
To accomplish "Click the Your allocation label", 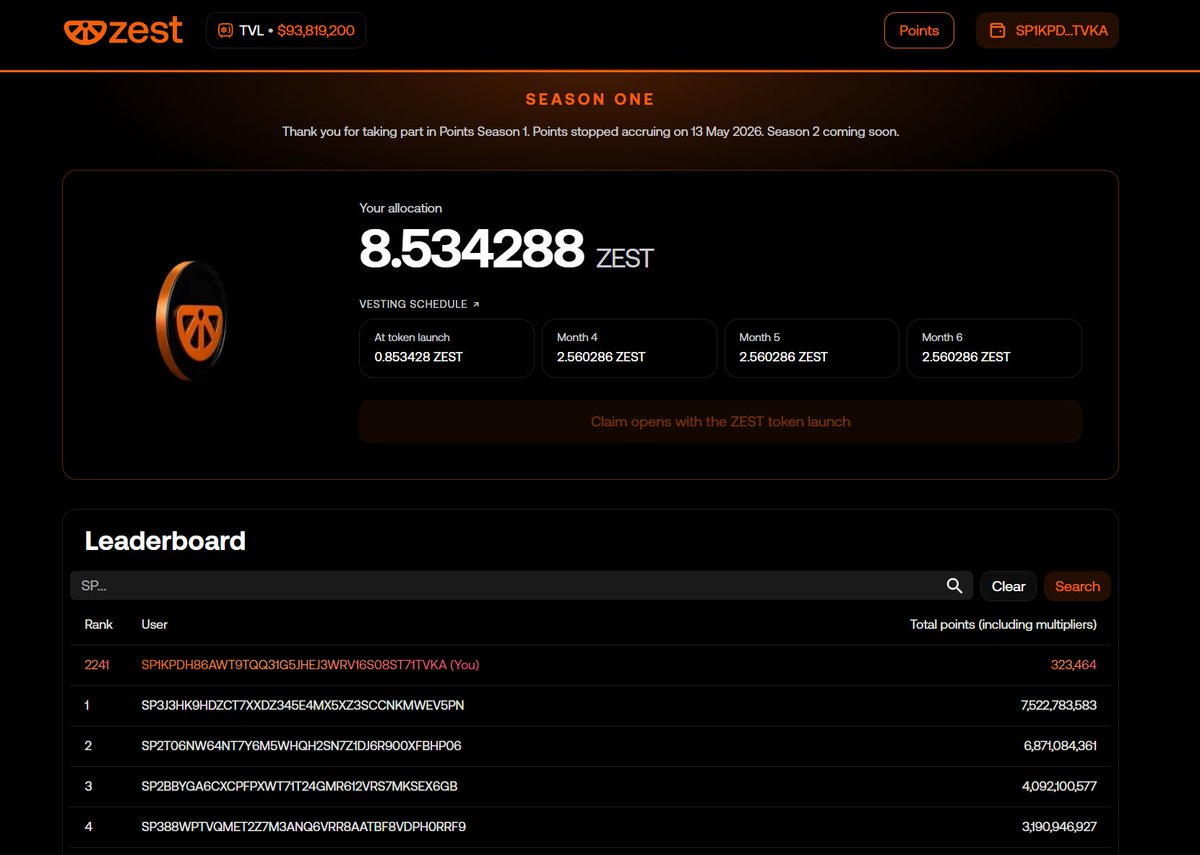I will [x=400, y=208].
